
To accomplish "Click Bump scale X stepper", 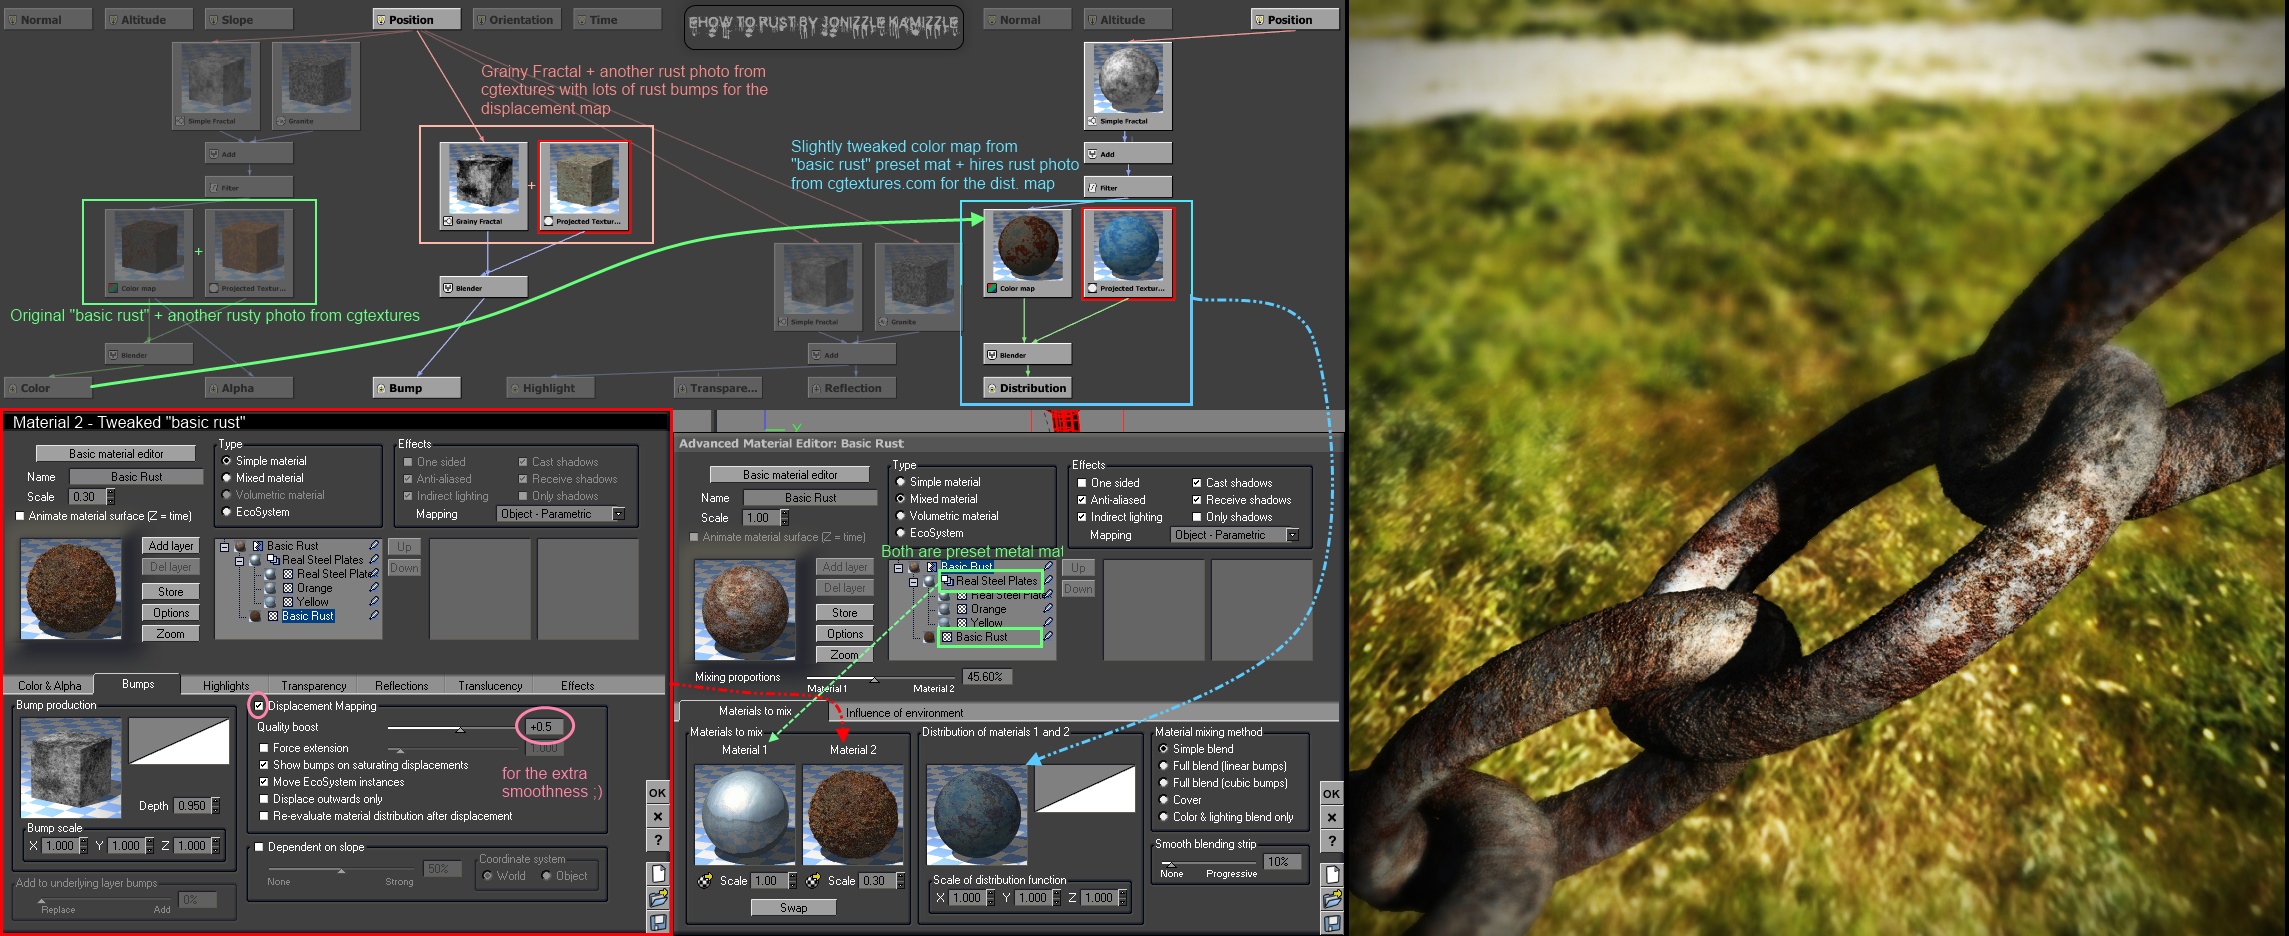I will tap(84, 846).
